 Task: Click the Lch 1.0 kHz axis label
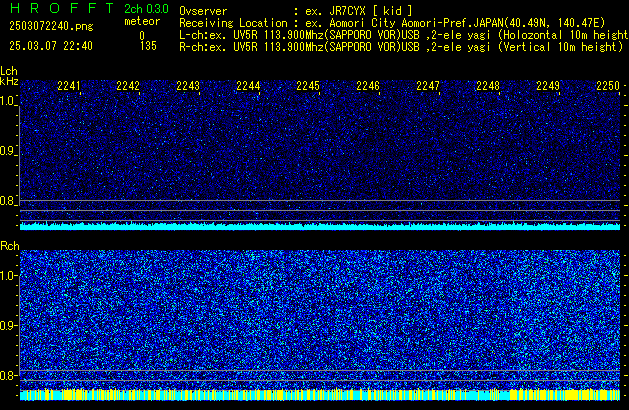[x=8, y=101]
